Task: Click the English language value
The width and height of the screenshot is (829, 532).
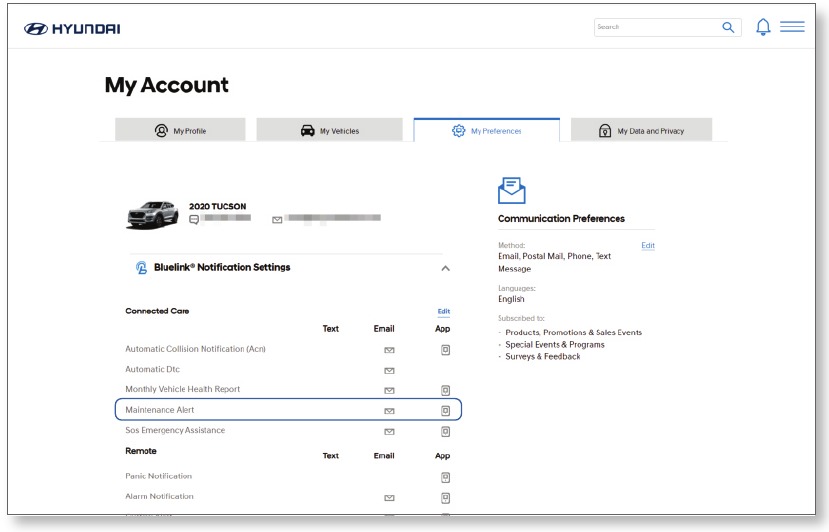Action: click(x=511, y=299)
